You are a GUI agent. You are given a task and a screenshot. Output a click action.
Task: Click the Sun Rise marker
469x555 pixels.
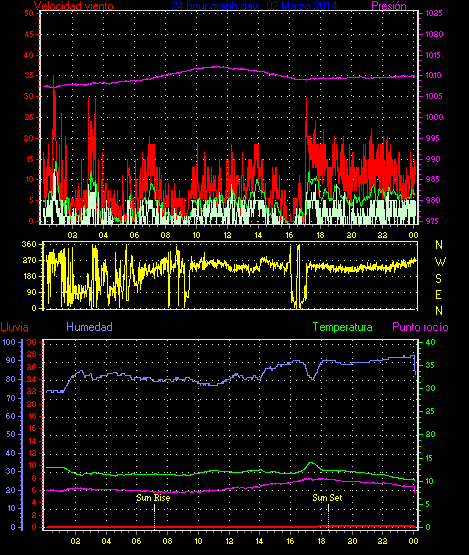click(x=153, y=498)
